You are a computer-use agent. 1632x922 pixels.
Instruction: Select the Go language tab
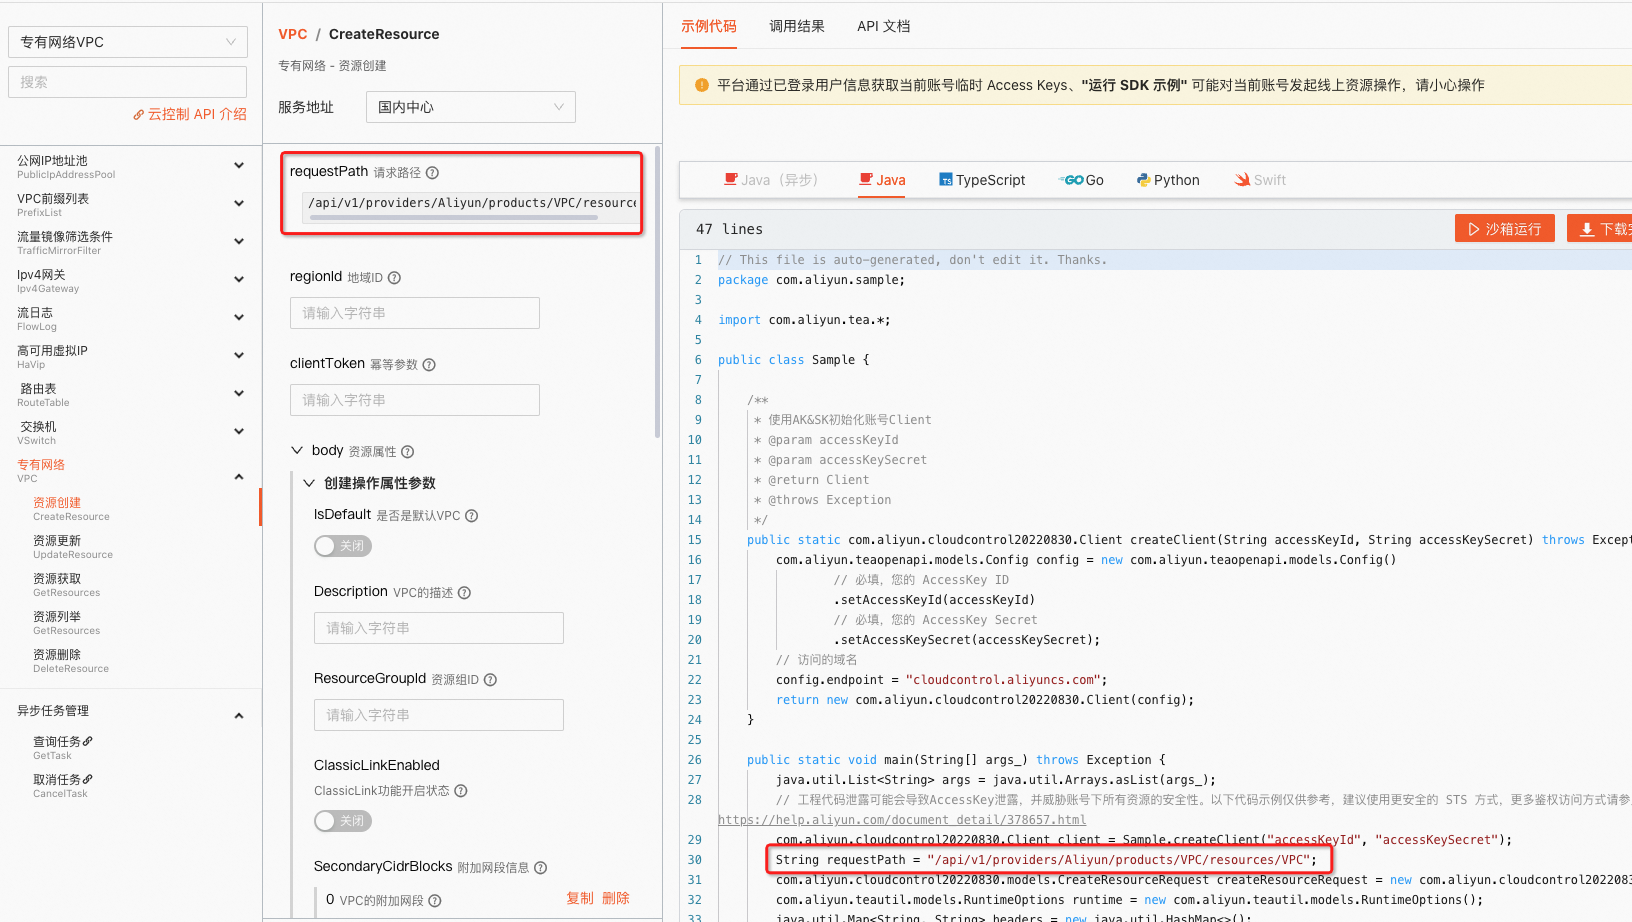pos(1081,180)
